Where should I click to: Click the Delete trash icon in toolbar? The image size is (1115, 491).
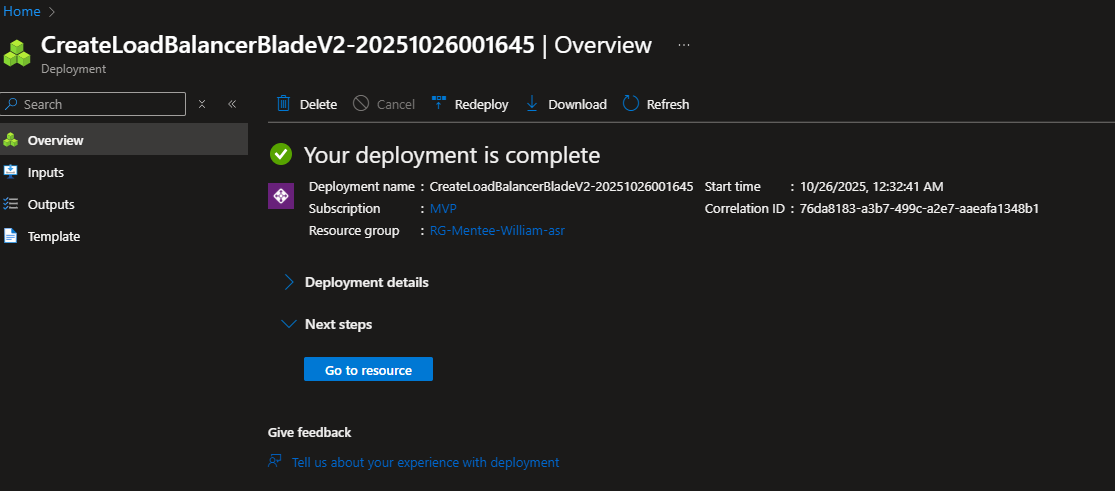coord(284,104)
